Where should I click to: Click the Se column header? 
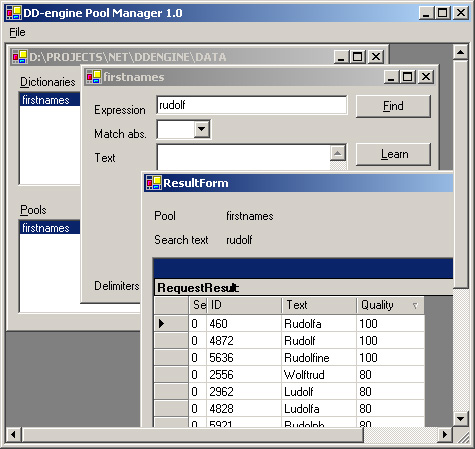pos(198,305)
